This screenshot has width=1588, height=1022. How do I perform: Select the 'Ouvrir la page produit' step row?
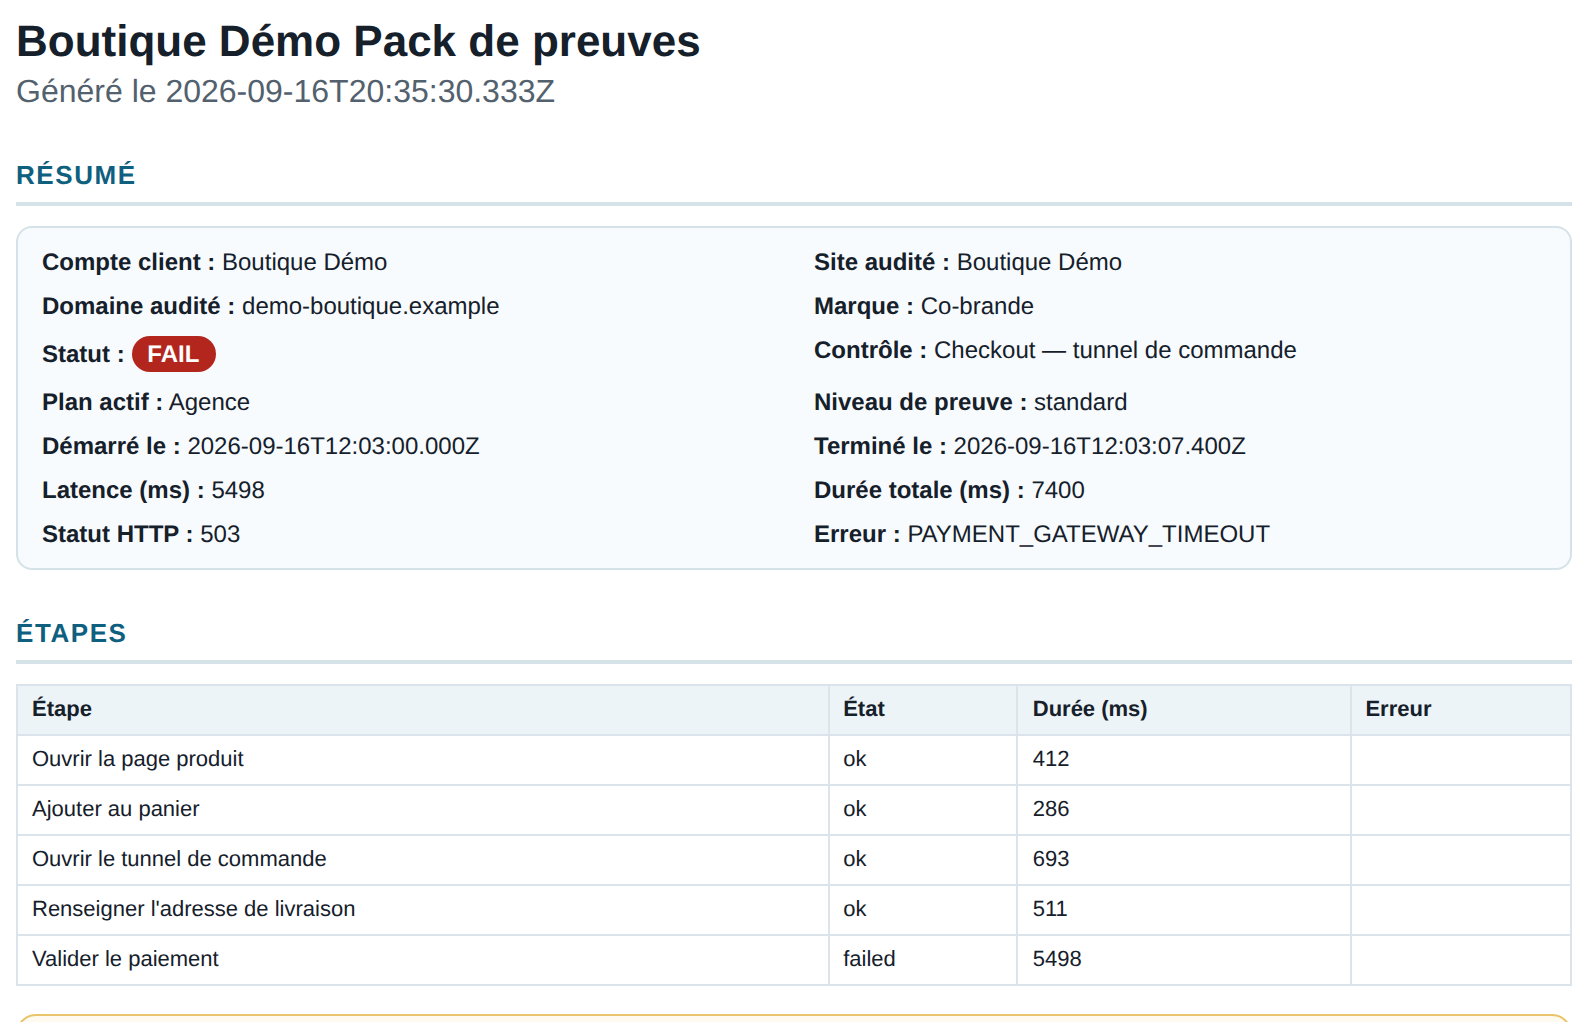click(x=794, y=760)
